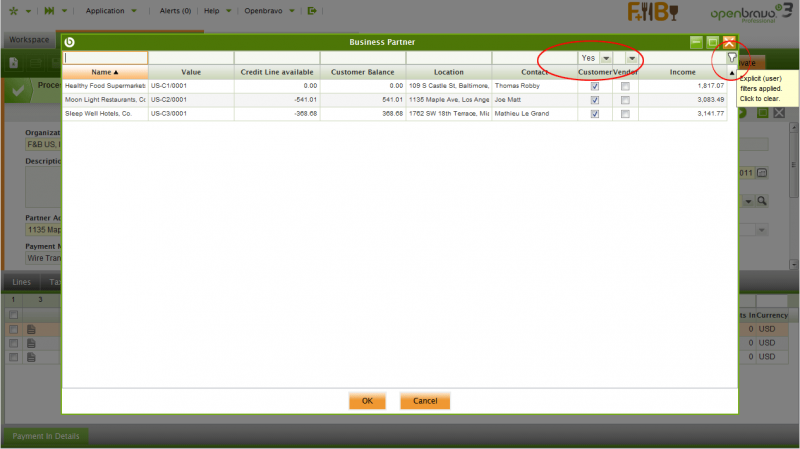Close the Business Partner dialog
The image size is (800, 449).
point(729,42)
